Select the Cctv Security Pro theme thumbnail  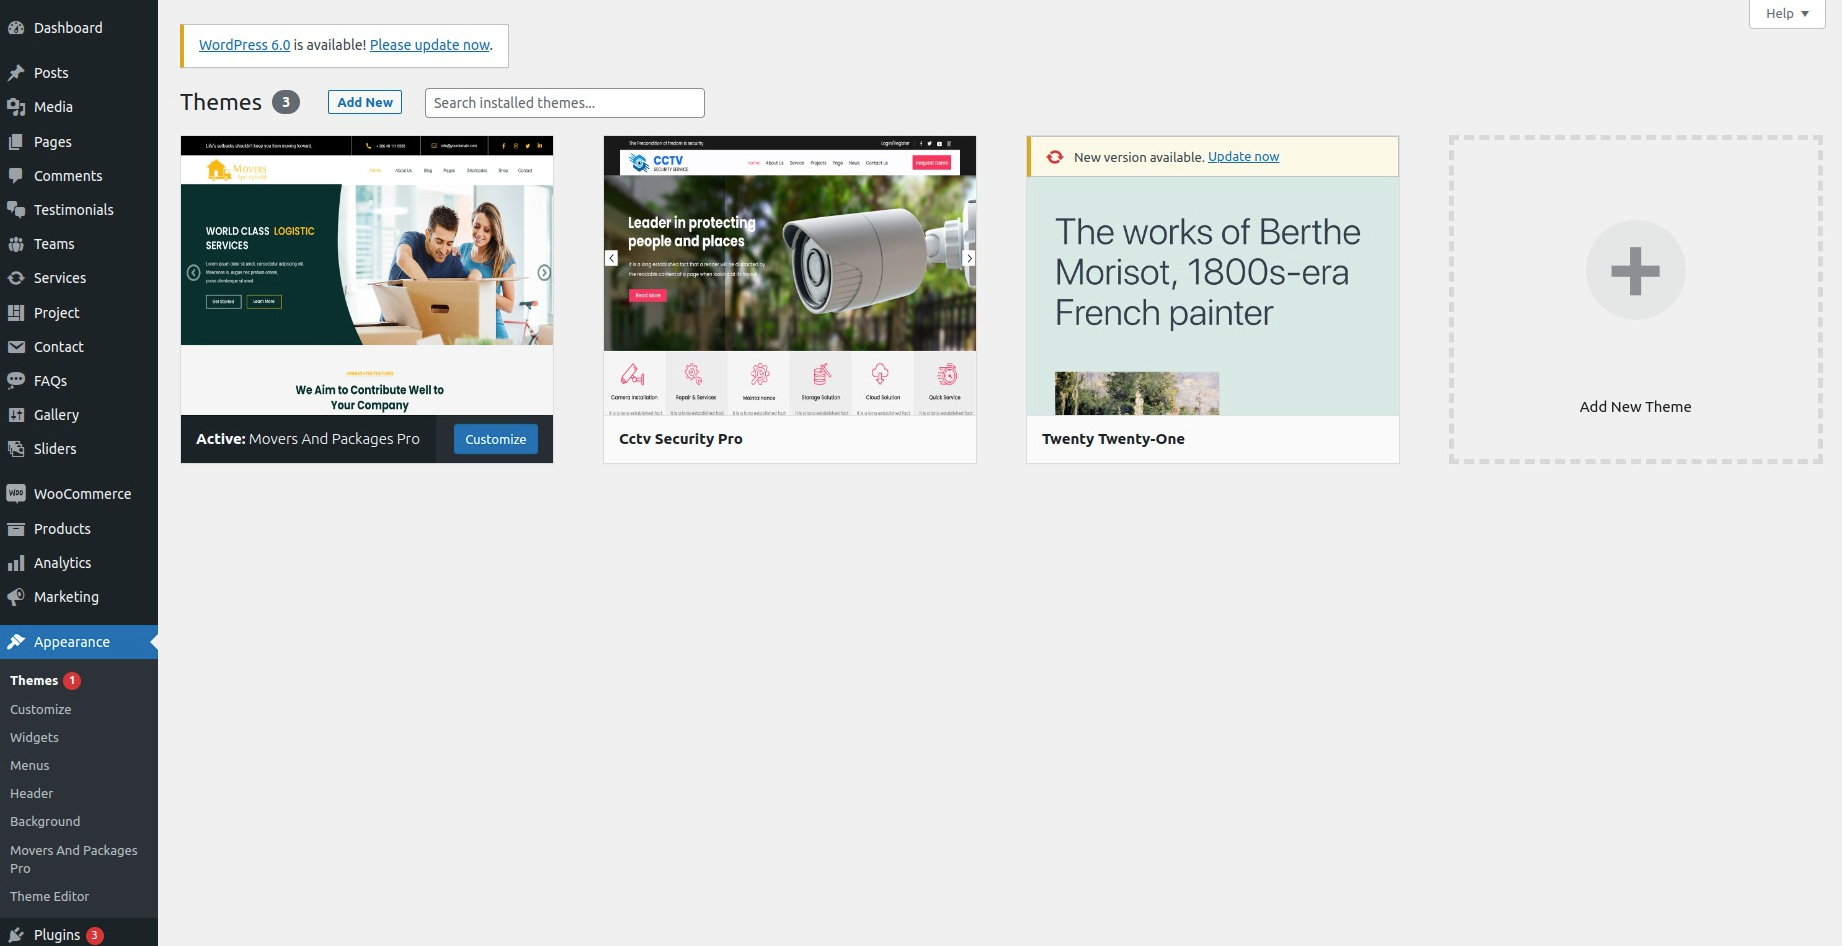click(789, 275)
